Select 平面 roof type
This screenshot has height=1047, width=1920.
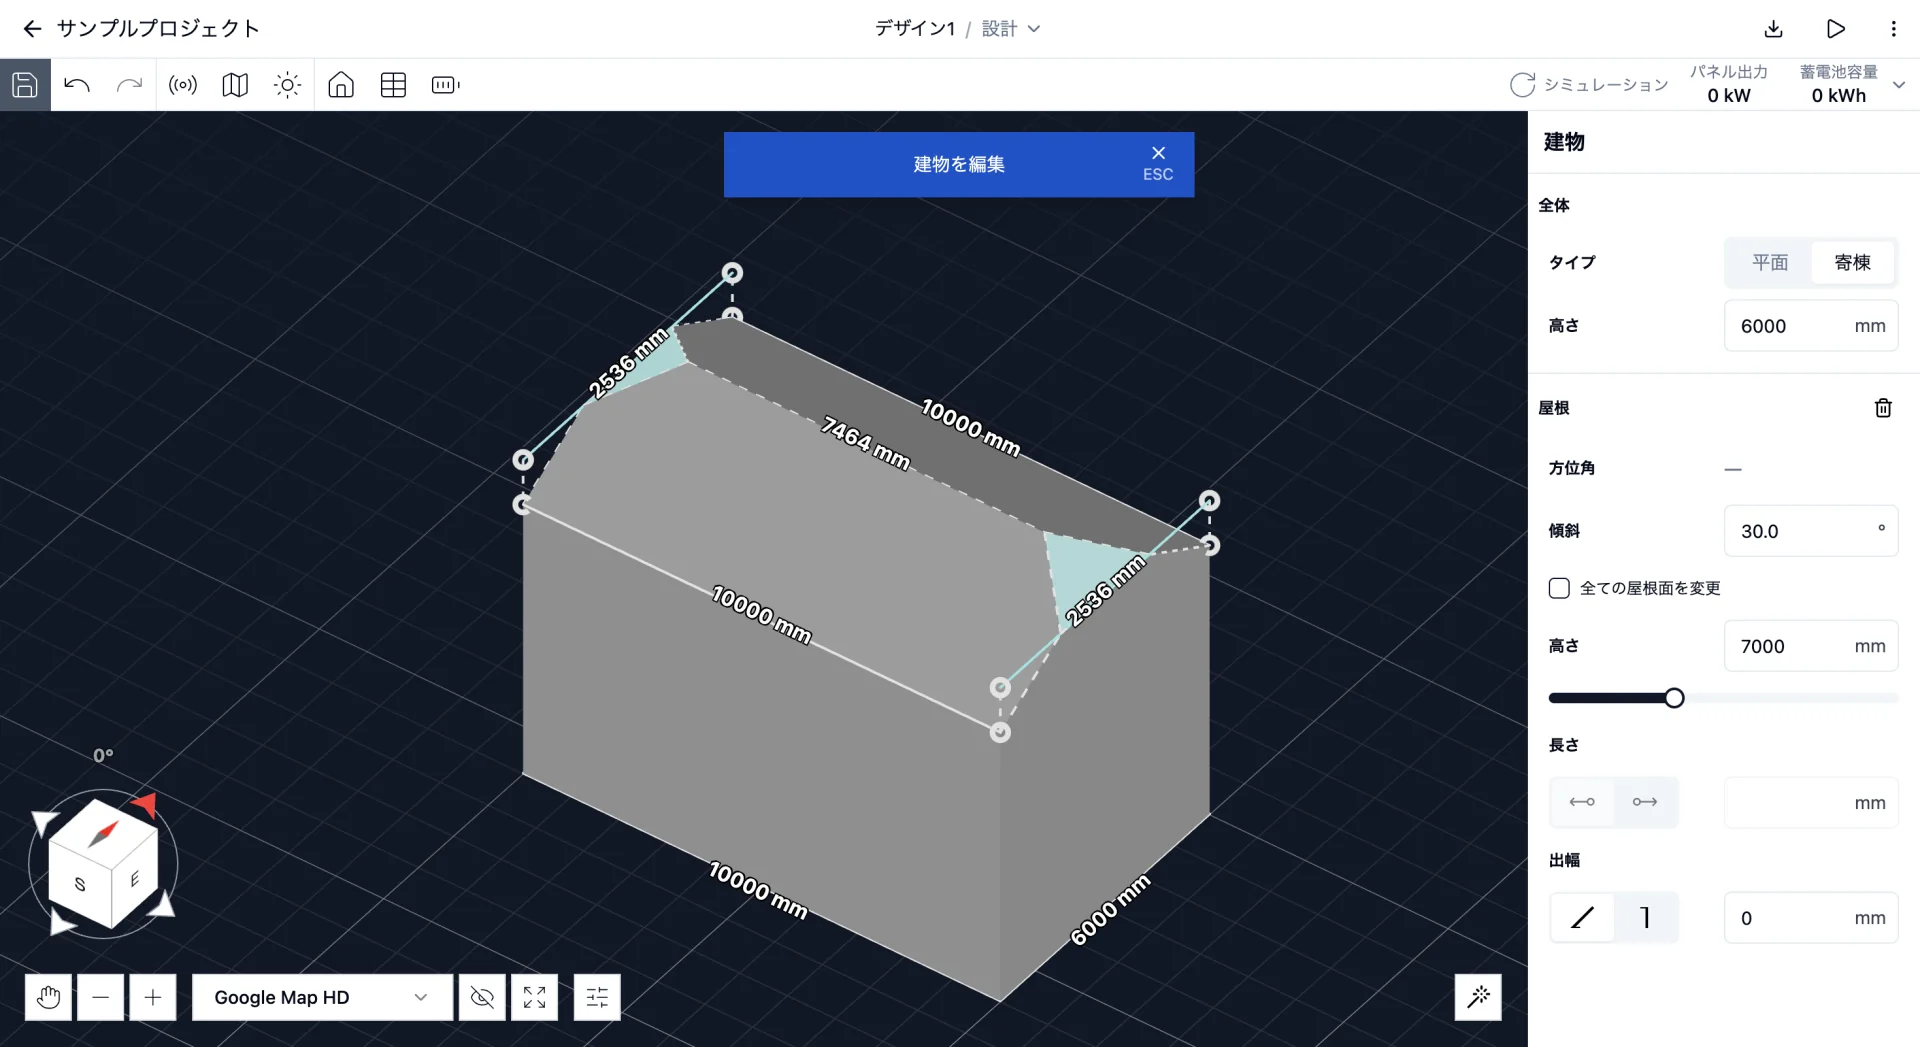coord(1770,262)
